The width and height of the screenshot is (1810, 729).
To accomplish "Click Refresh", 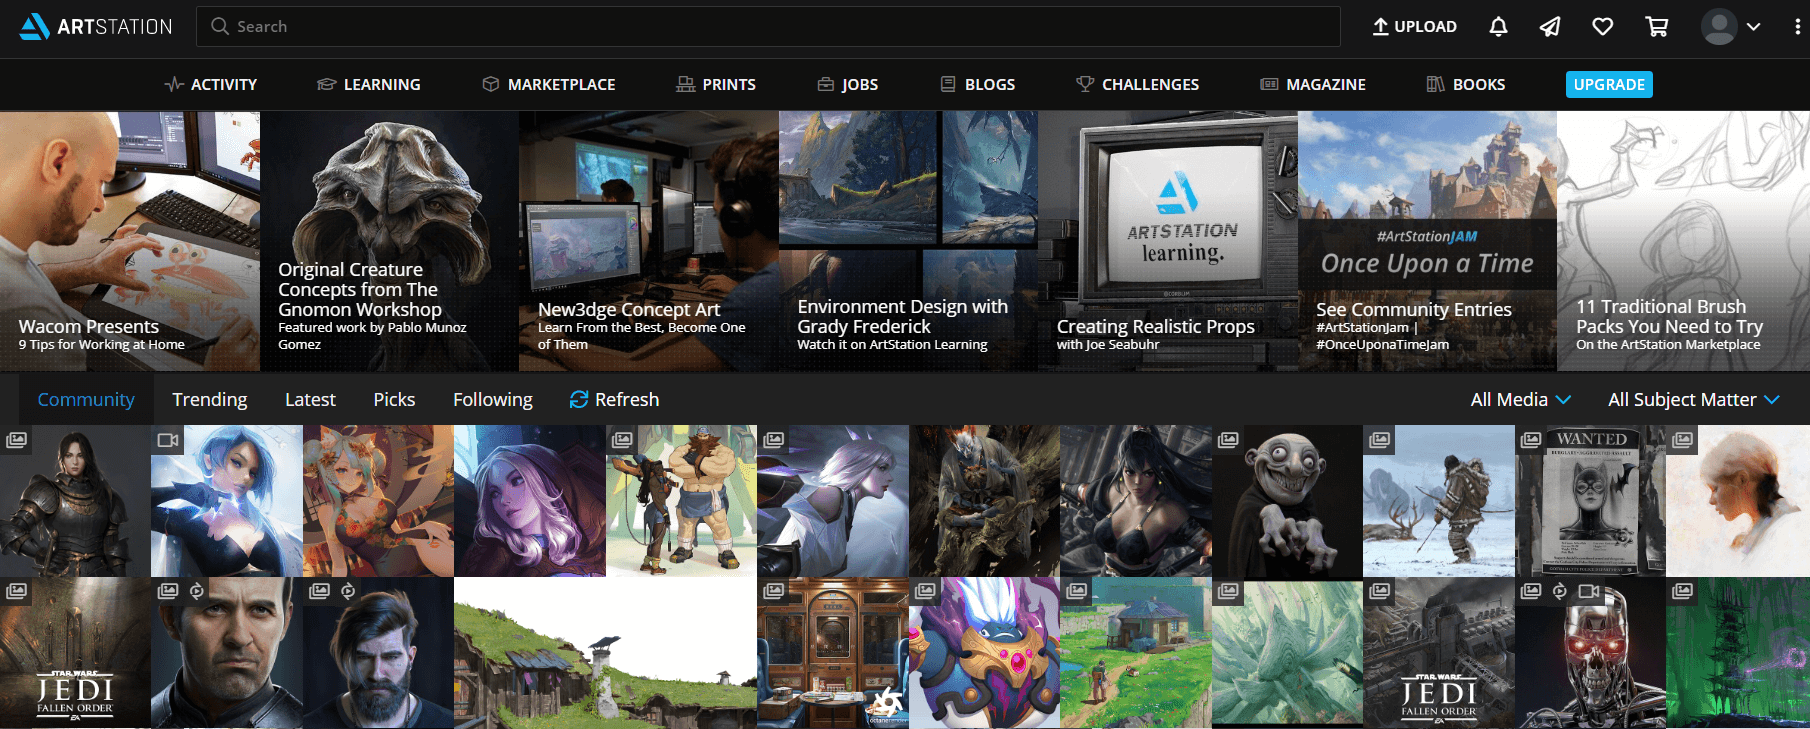I will point(615,400).
